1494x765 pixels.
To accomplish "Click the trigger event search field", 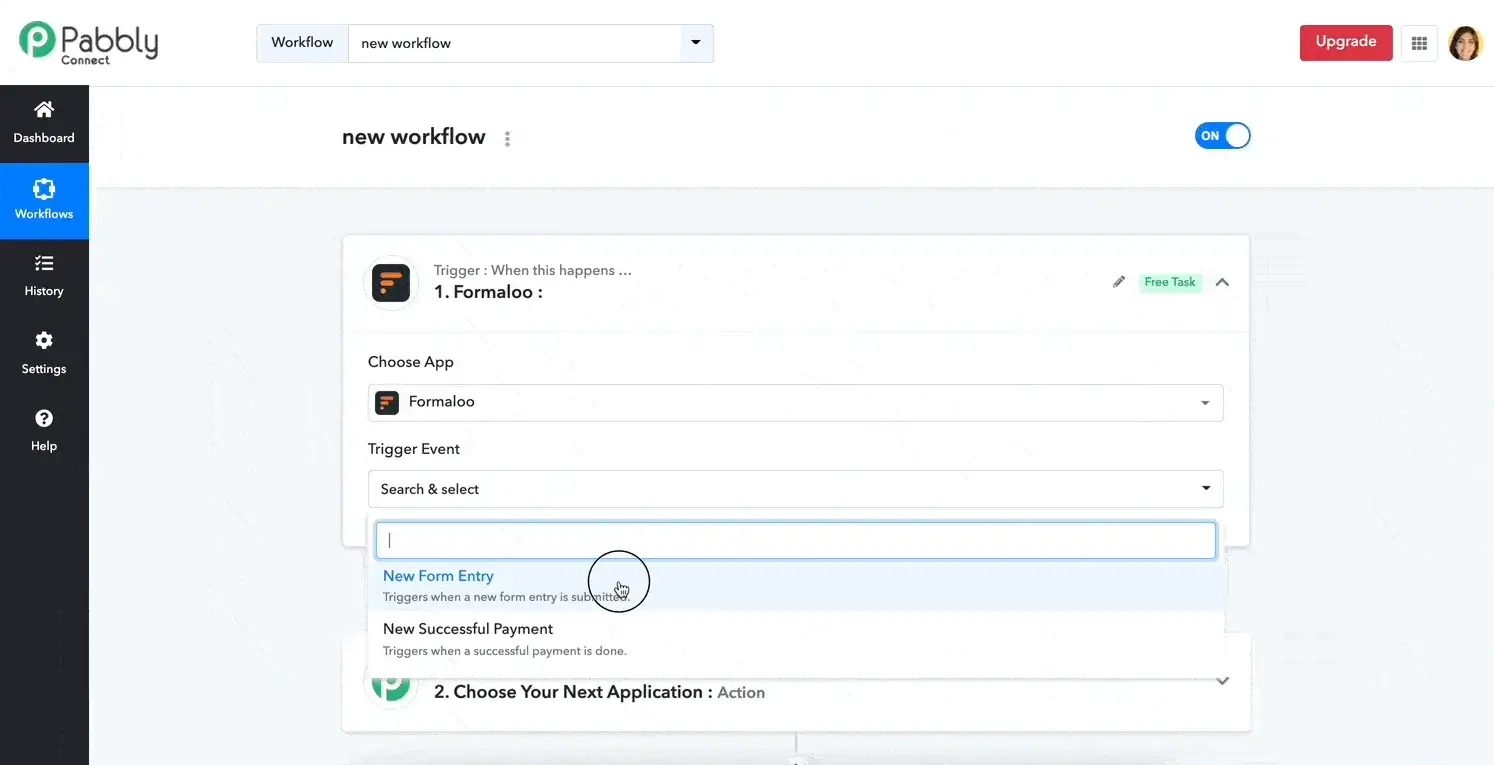I will click(795, 540).
